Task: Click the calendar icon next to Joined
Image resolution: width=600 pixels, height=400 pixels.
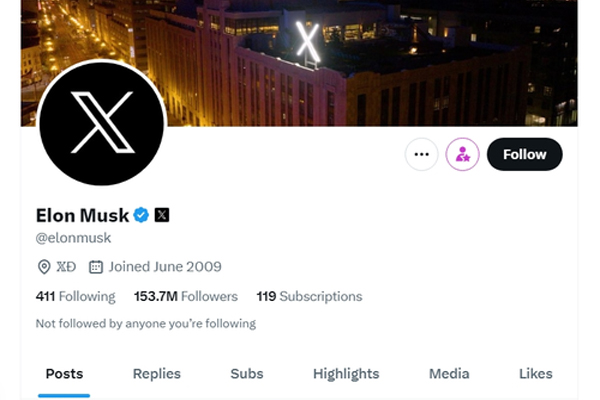Action: [96, 267]
